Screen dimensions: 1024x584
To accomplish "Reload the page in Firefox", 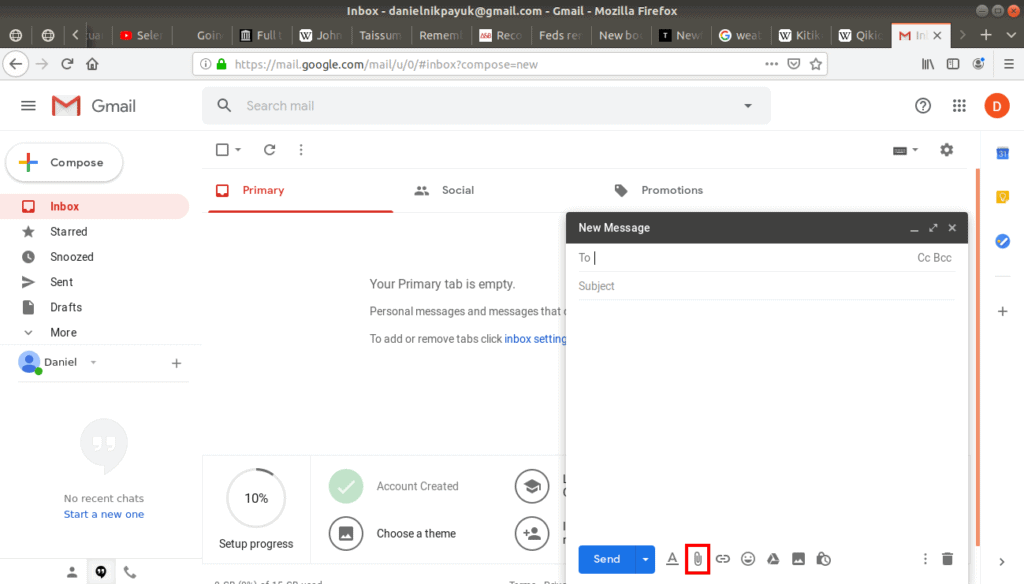I will [x=67, y=64].
